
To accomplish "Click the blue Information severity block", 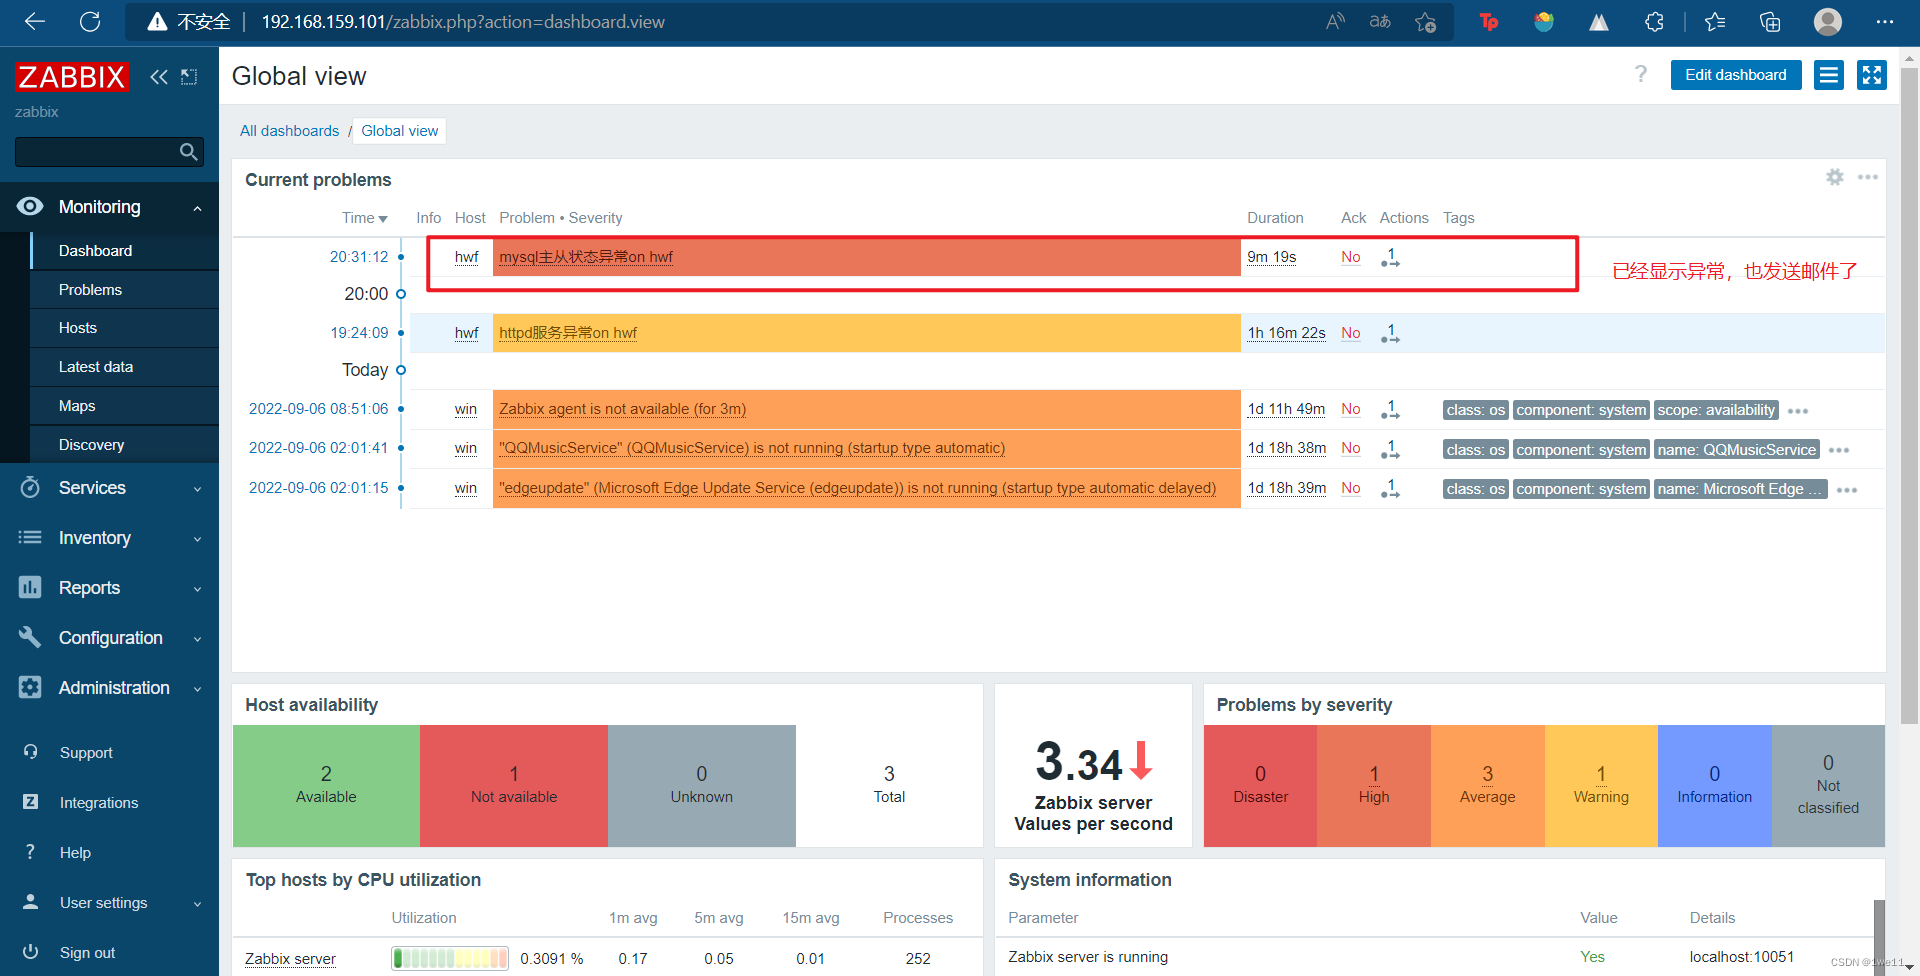I will (1714, 786).
